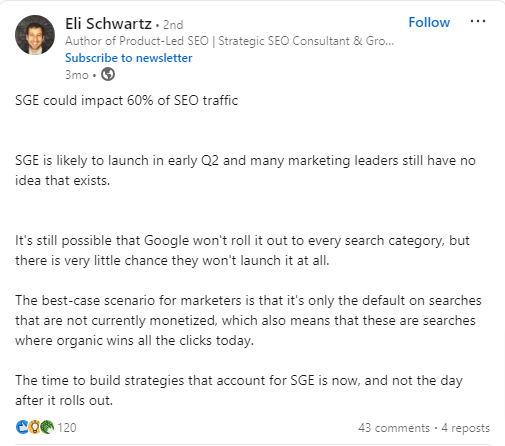View the 43 comments
Screen dimensions: 505x446
coord(394,428)
